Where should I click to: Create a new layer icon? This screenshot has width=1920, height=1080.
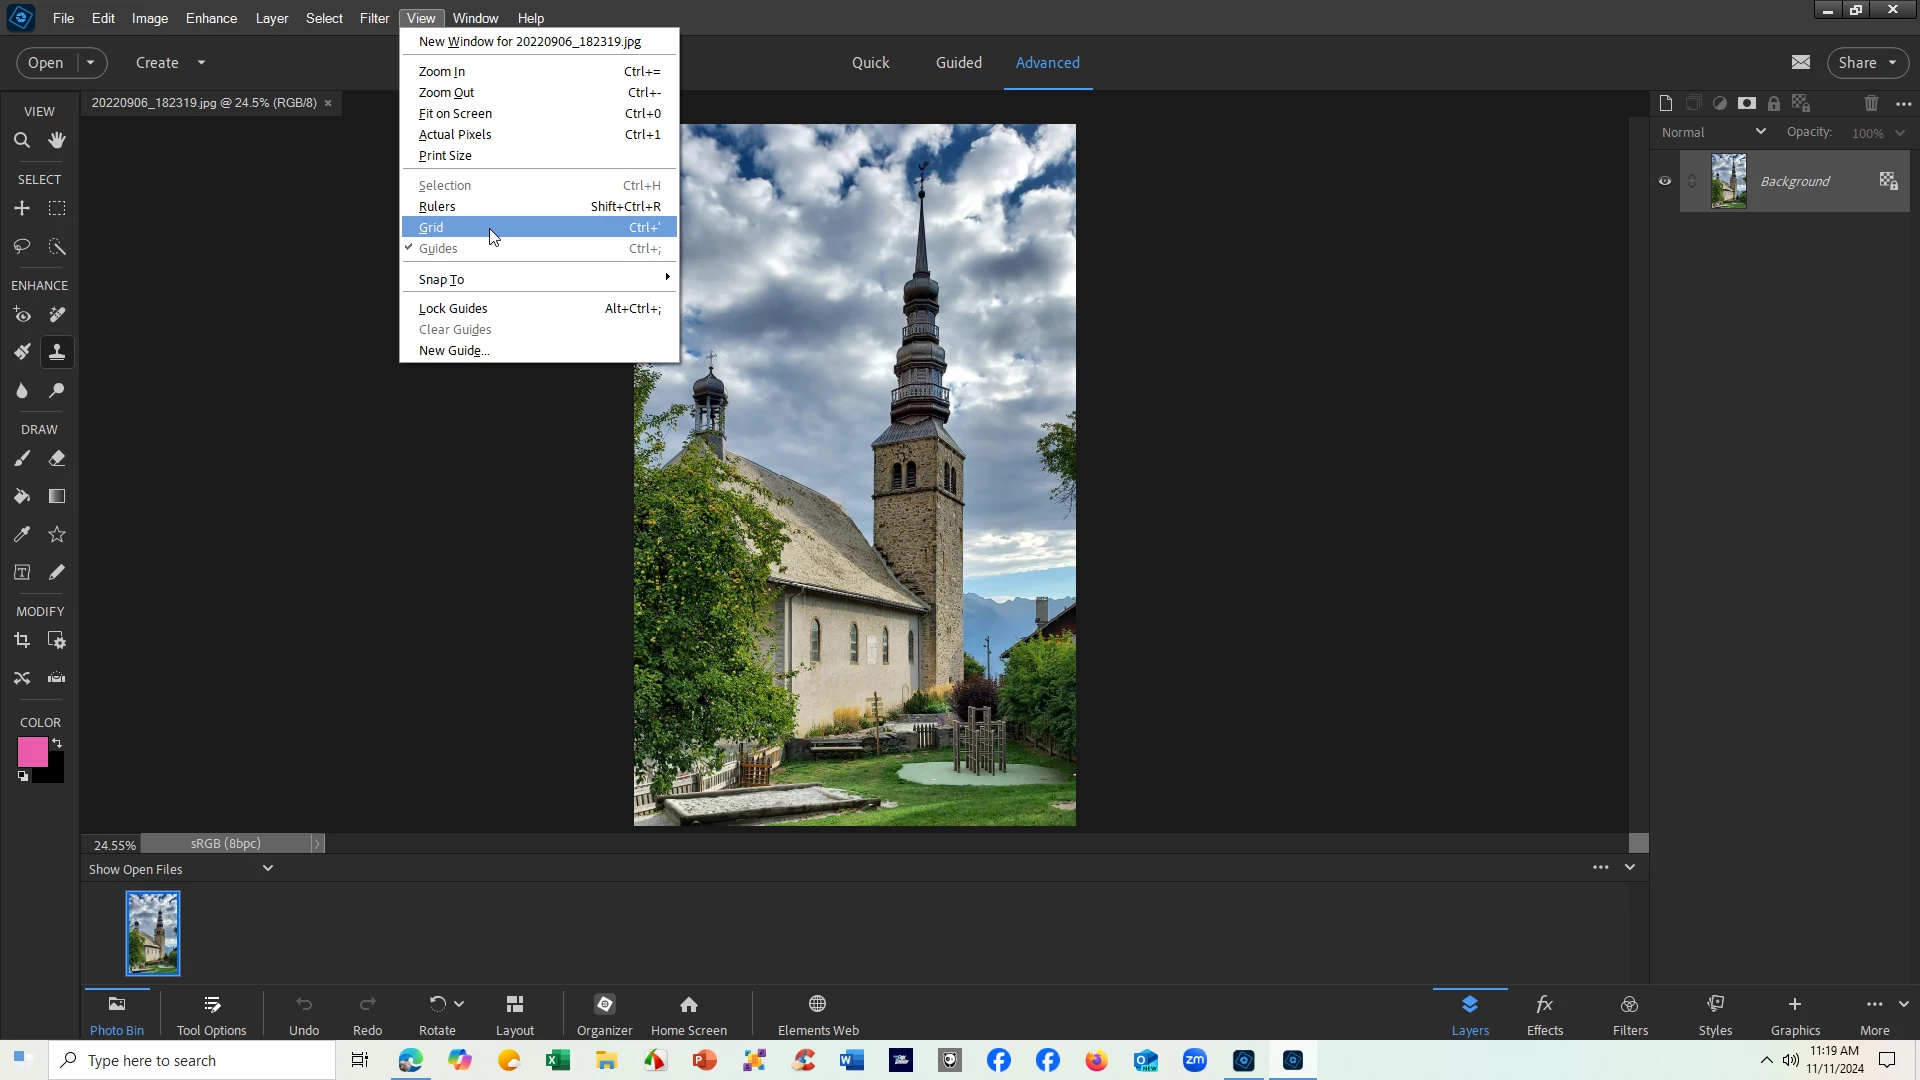click(1665, 103)
